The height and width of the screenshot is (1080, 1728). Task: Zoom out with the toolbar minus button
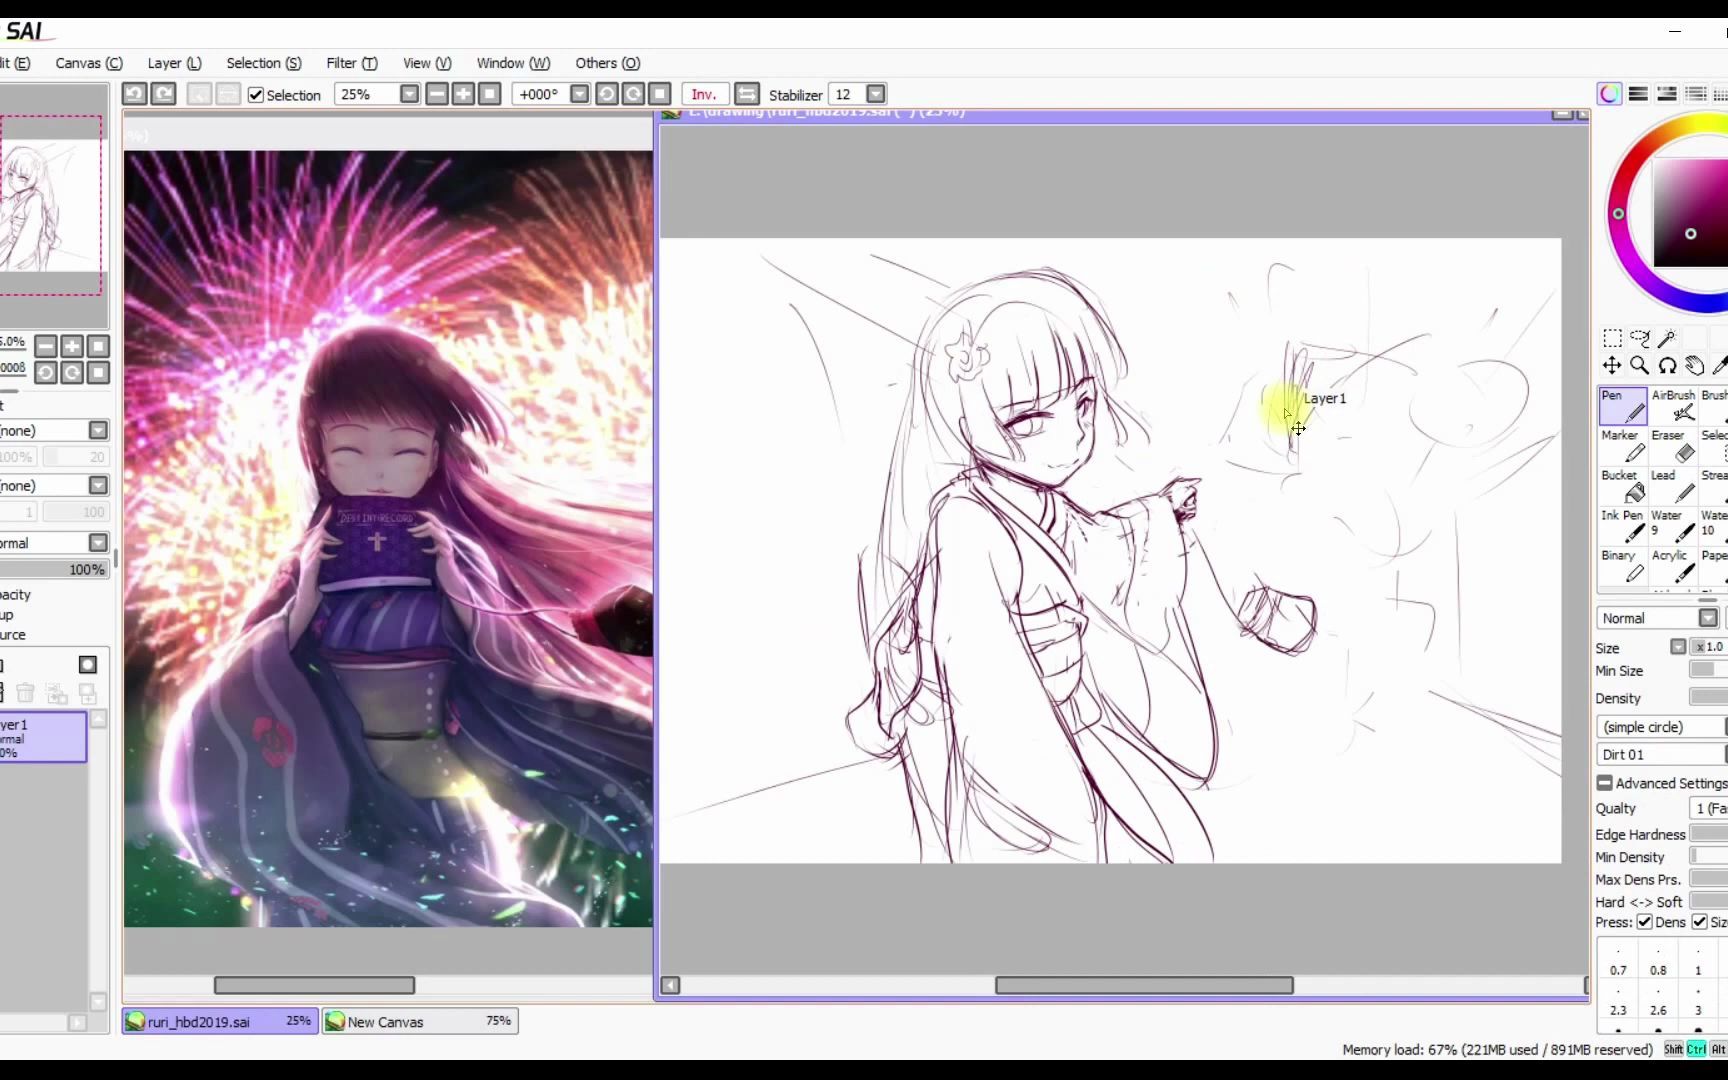tap(437, 94)
